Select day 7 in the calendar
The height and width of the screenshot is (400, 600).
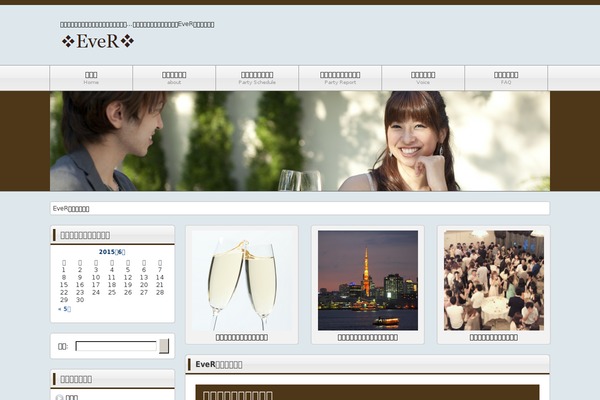point(160,270)
